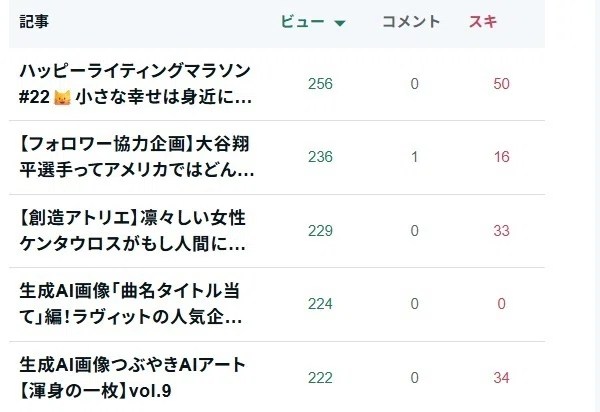Image resolution: width=600 pixels, height=412 pixels.
Task: Click the 256 view count
Action: (x=320, y=84)
